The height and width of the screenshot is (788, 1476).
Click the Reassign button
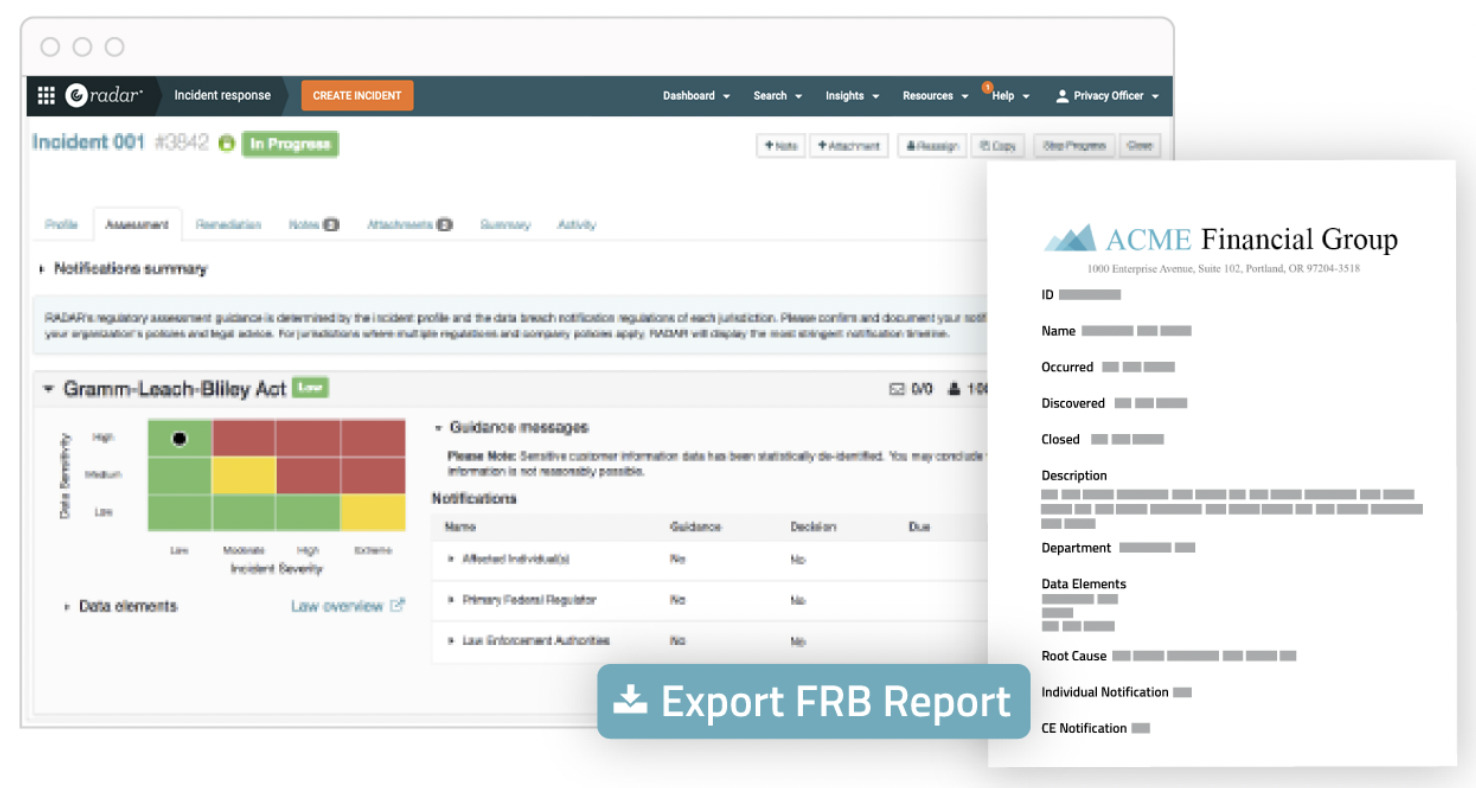(932, 145)
